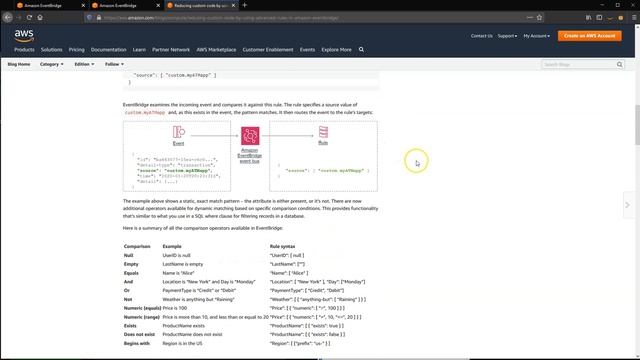Click the Rule label link in diagram

coord(323,143)
